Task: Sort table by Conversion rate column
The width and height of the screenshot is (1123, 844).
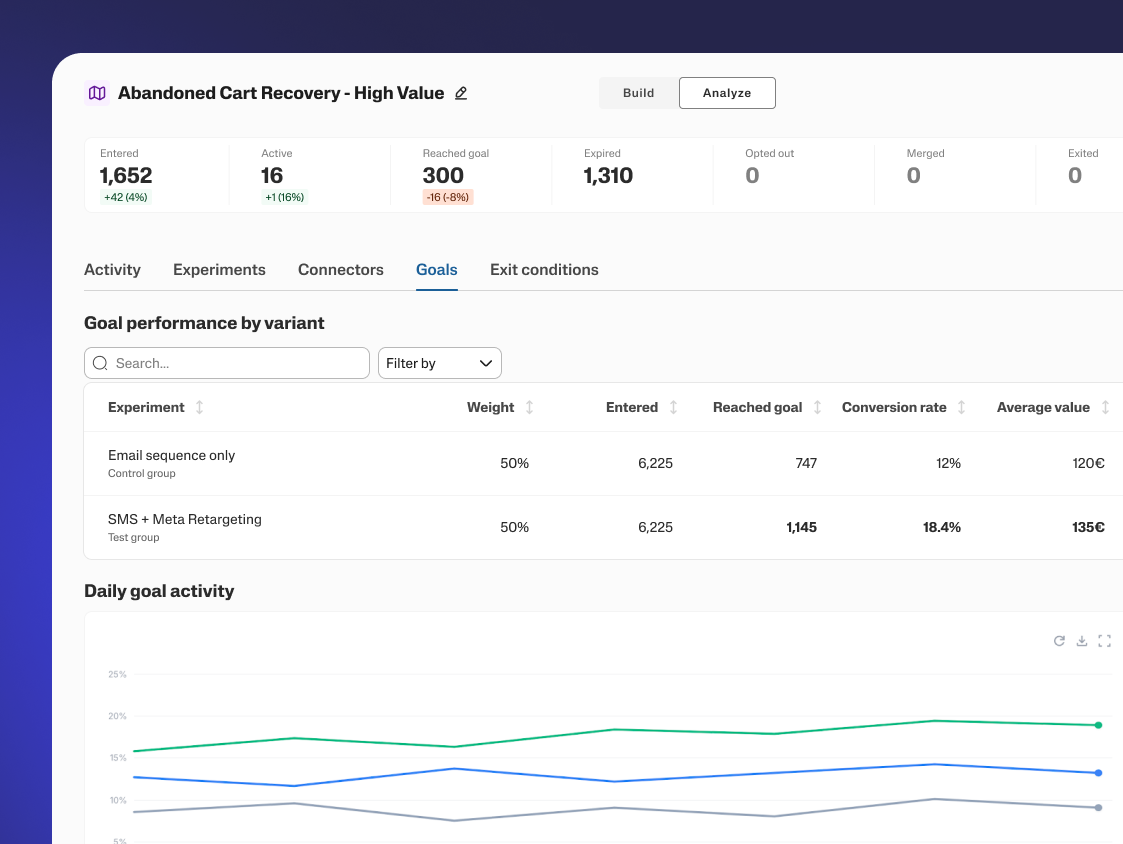Action: (961, 407)
